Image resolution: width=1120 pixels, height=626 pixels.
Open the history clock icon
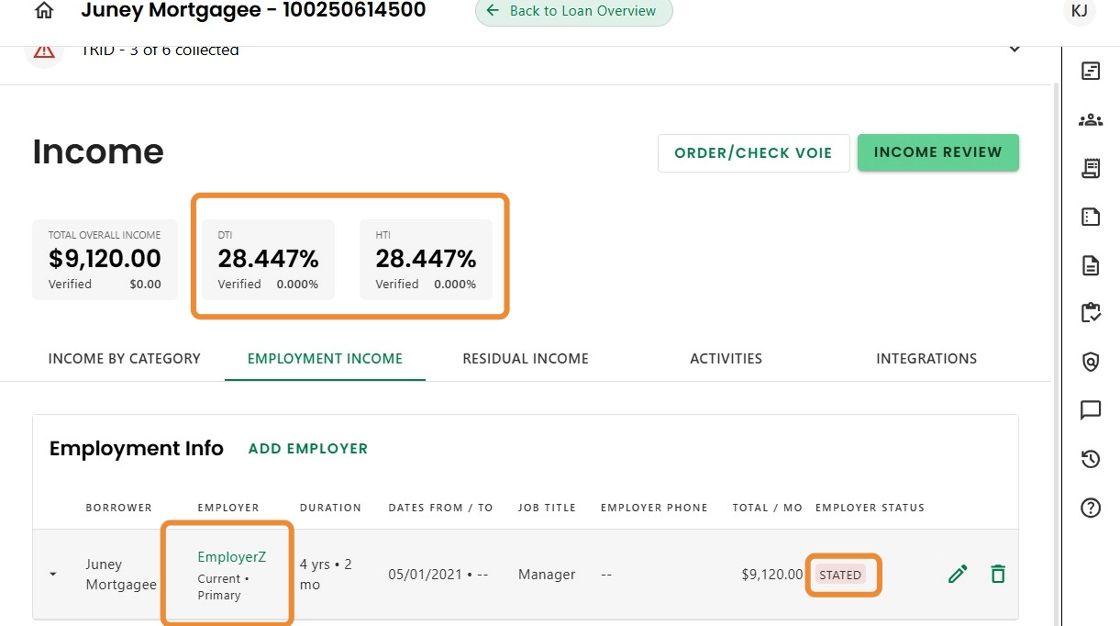tap(1090, 459)
